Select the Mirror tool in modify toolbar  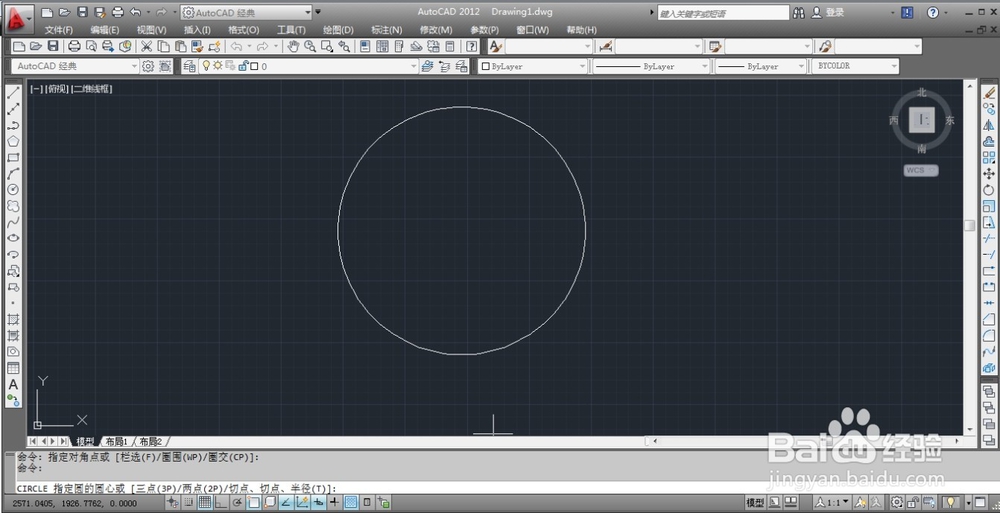(x=989, y=125)
